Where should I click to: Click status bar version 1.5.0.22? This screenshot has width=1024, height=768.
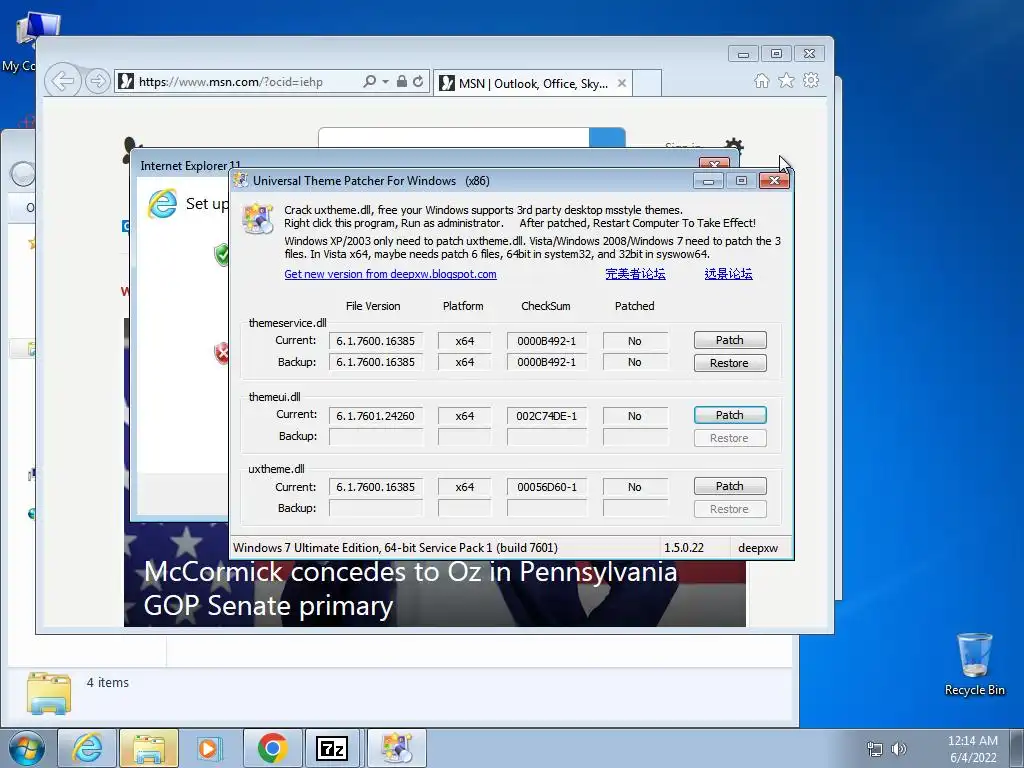(x=684, y=548)
